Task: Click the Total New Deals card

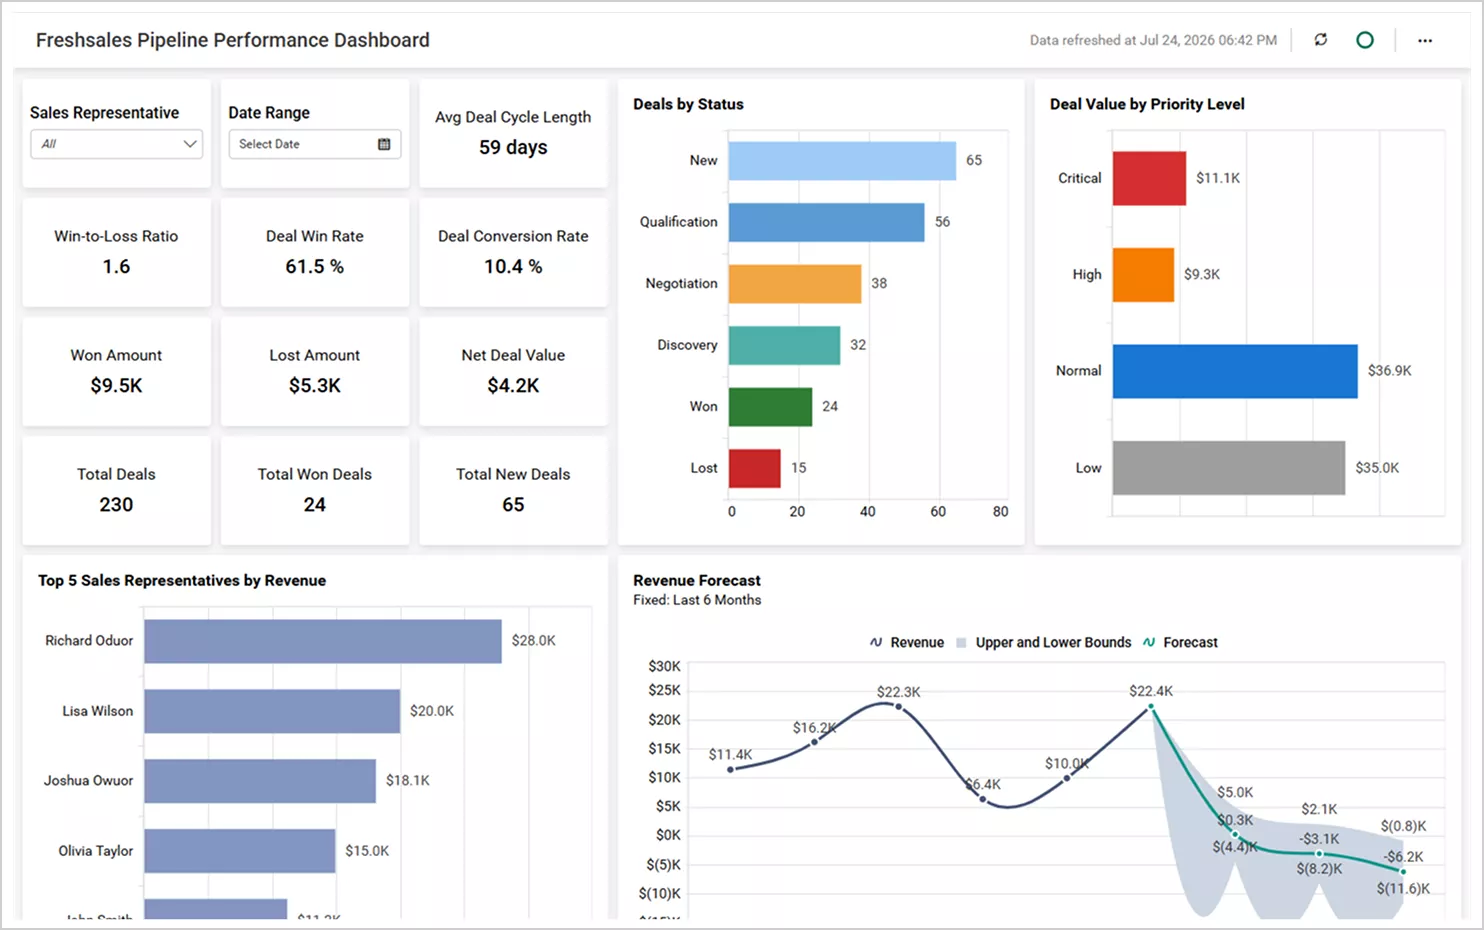Action: (513, 490)
